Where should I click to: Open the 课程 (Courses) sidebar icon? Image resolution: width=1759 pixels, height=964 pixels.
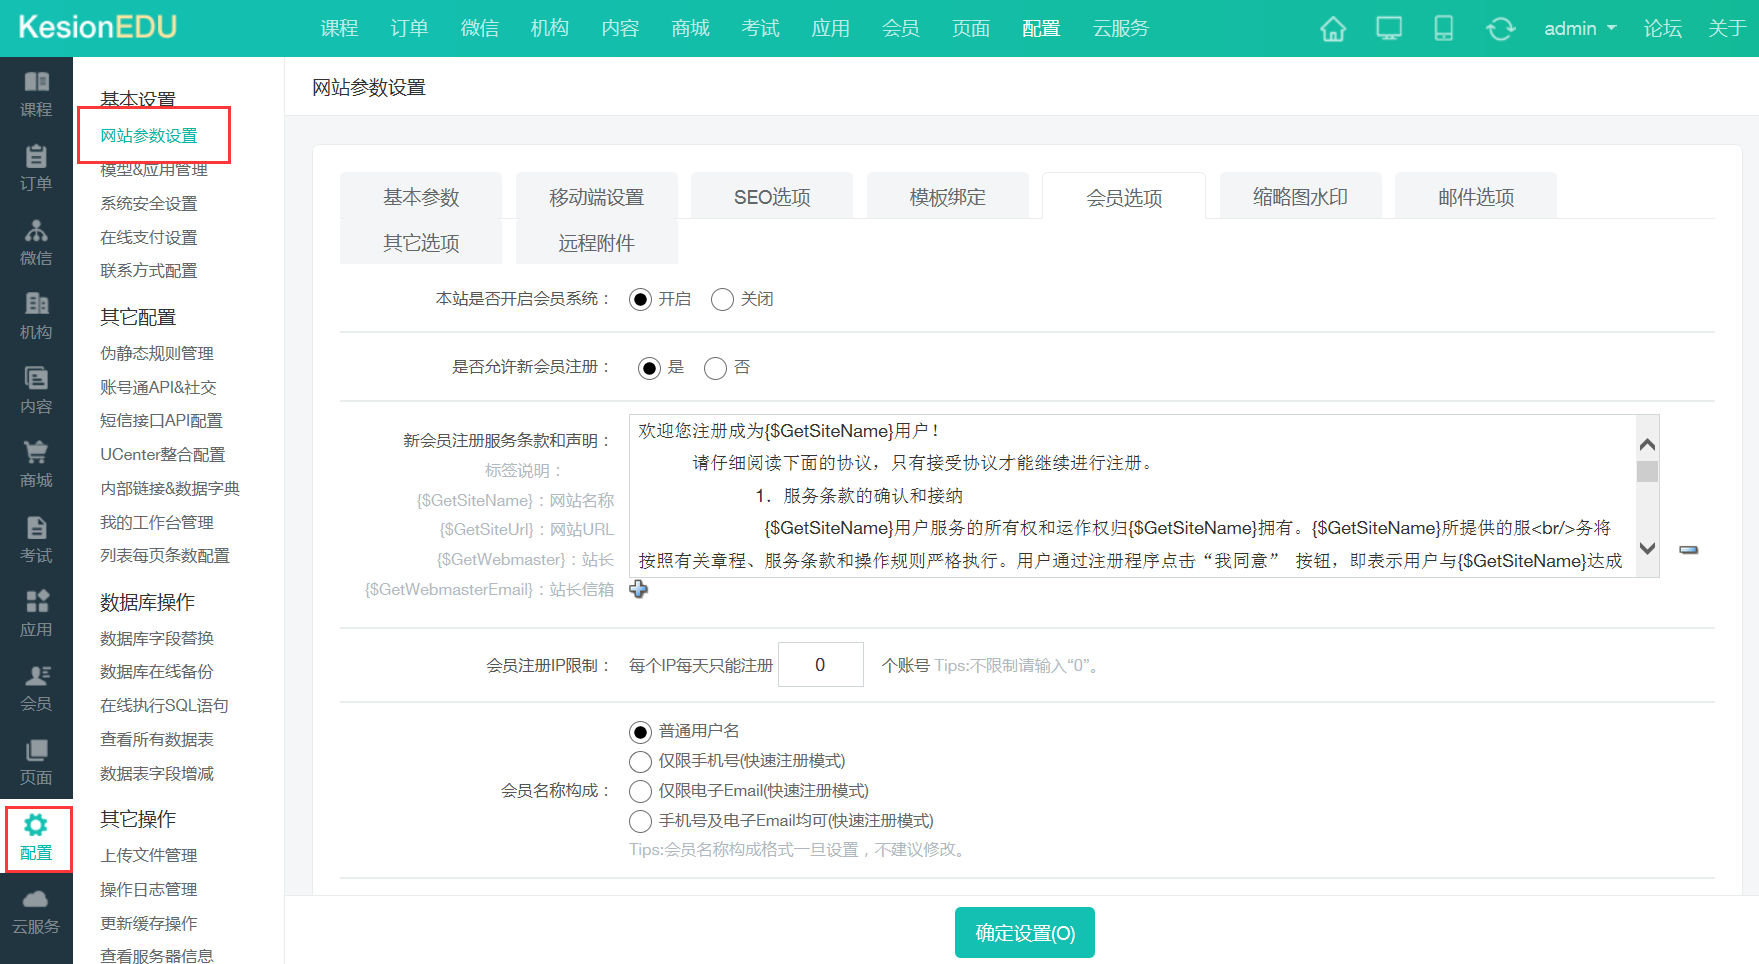(x=36, y=95)
